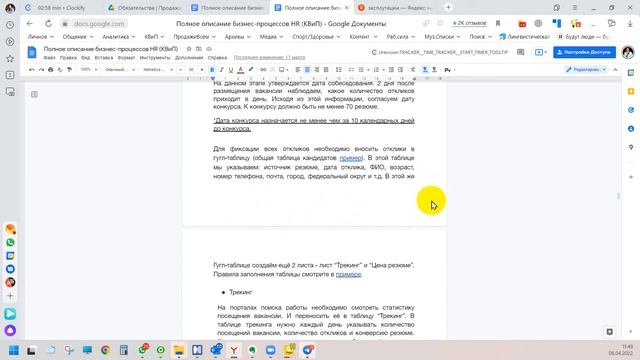Click the document title field
This screenshot has width=640, height=360.
(111, 49)
